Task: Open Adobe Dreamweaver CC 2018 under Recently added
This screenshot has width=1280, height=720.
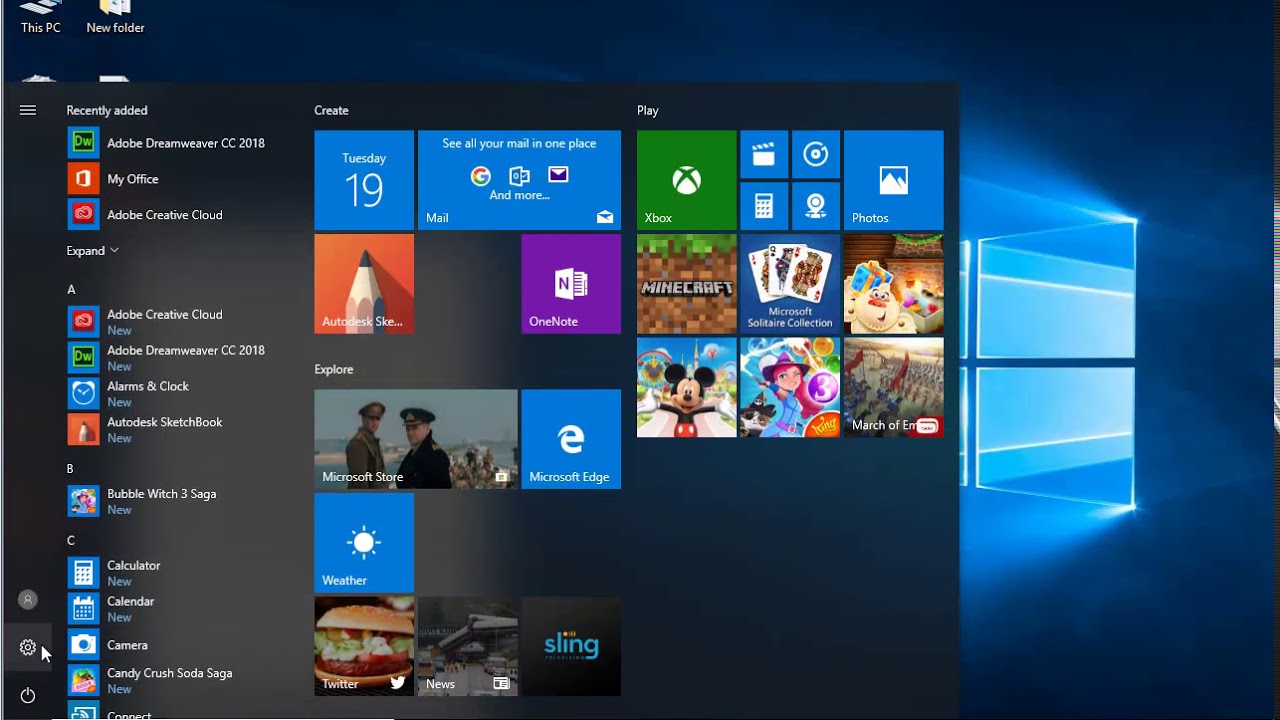Action: pyautogui.click(x=180, y=143)
